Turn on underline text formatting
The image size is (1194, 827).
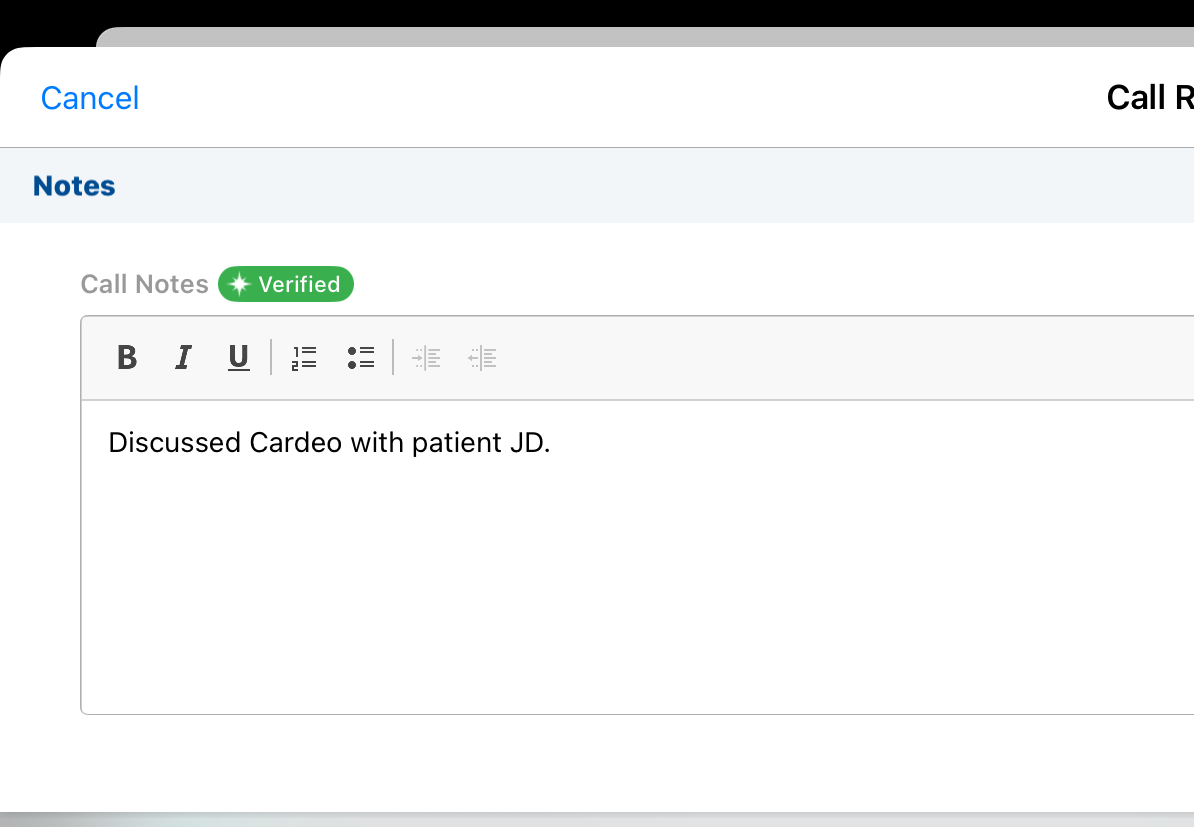(238, 357)
